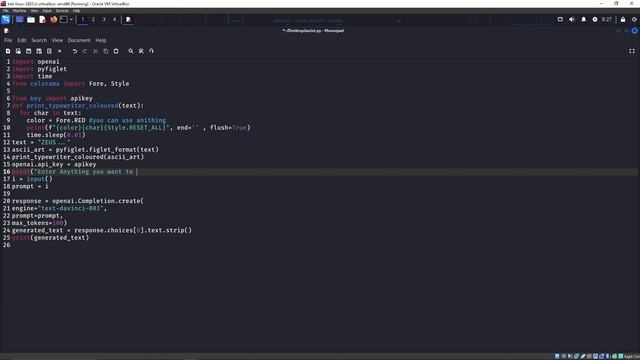This screenshot has width=640, height=360.
Task: Open the VirtualBox Devices menu
Action: coord(62,11)
